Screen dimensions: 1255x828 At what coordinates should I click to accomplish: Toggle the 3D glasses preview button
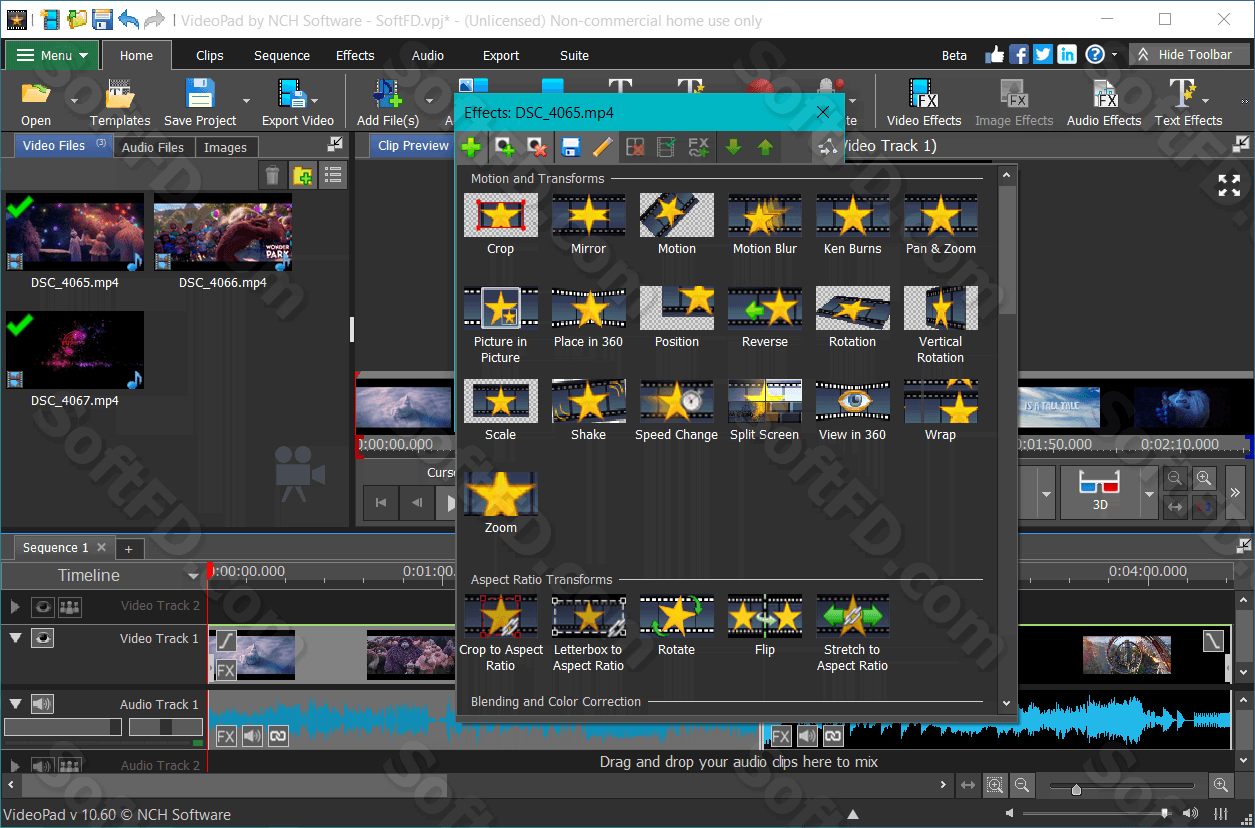click(x=1100, y=490)
